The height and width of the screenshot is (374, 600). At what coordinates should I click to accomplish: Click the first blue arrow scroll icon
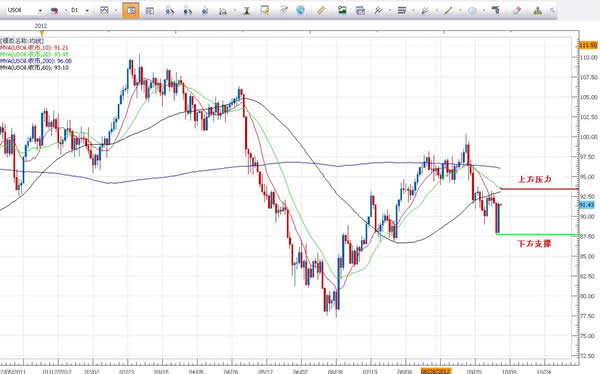point(170,11)
